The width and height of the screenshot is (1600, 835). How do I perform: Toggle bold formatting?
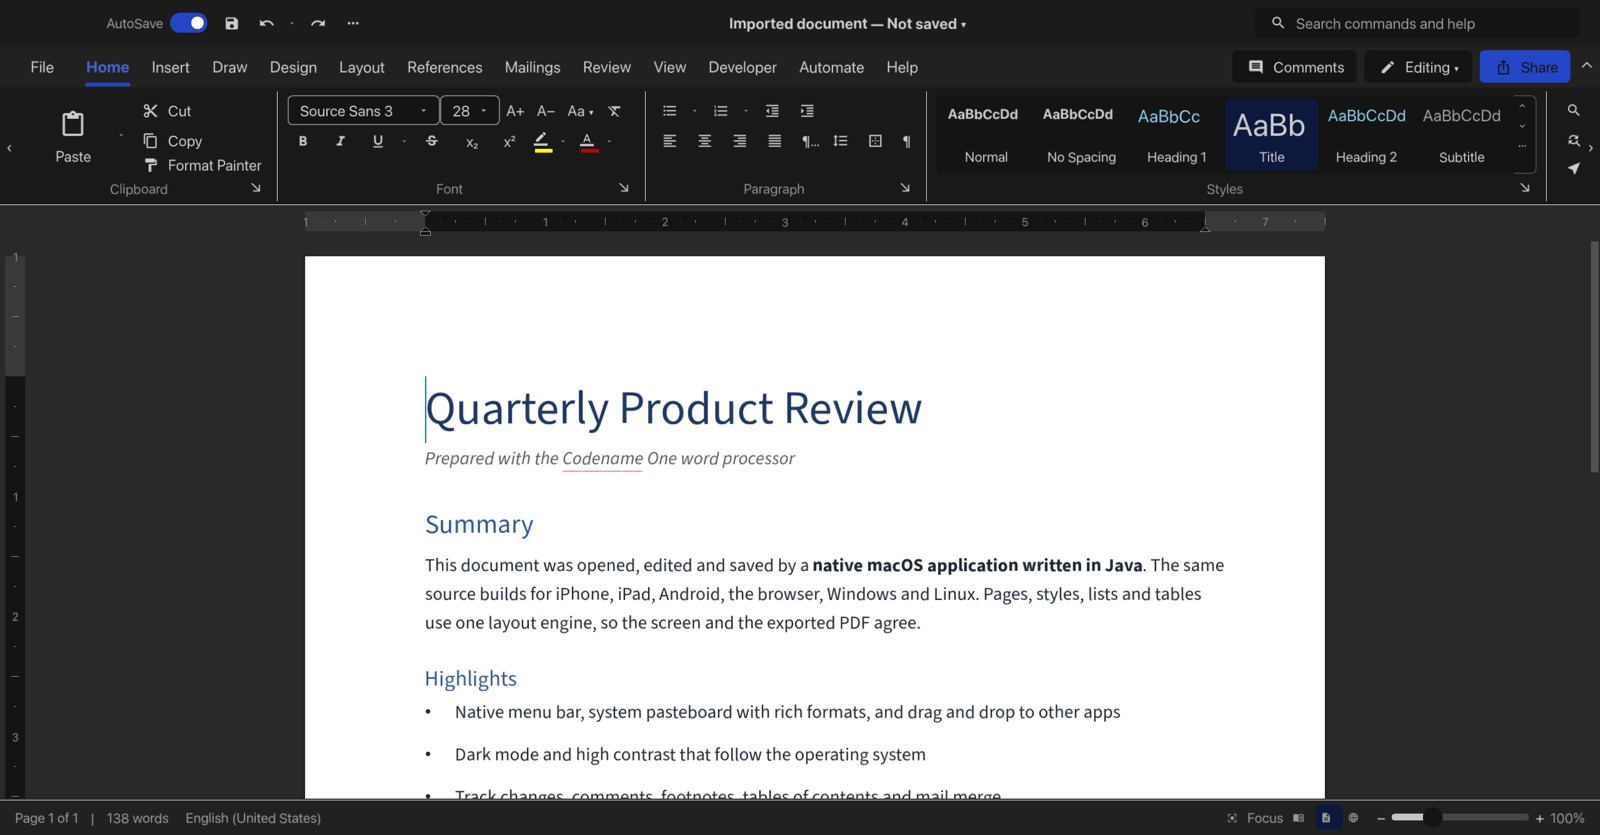pos(303,141)
